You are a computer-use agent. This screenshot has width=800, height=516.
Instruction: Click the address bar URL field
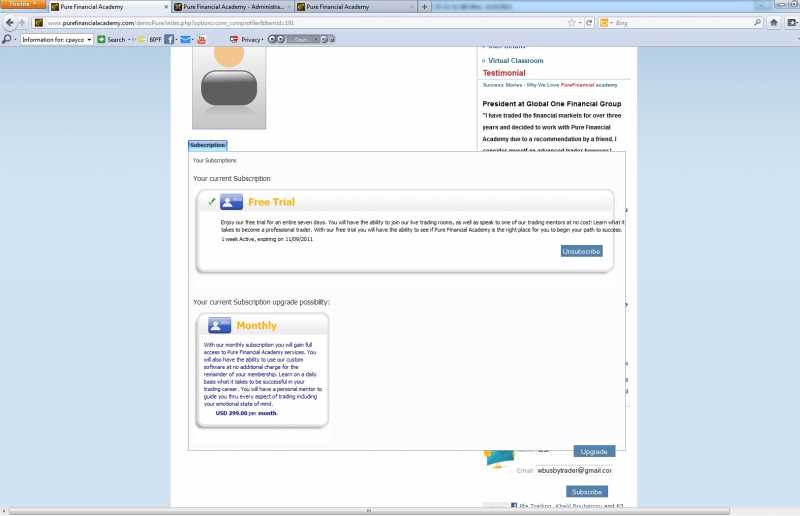tap(306, 22)
